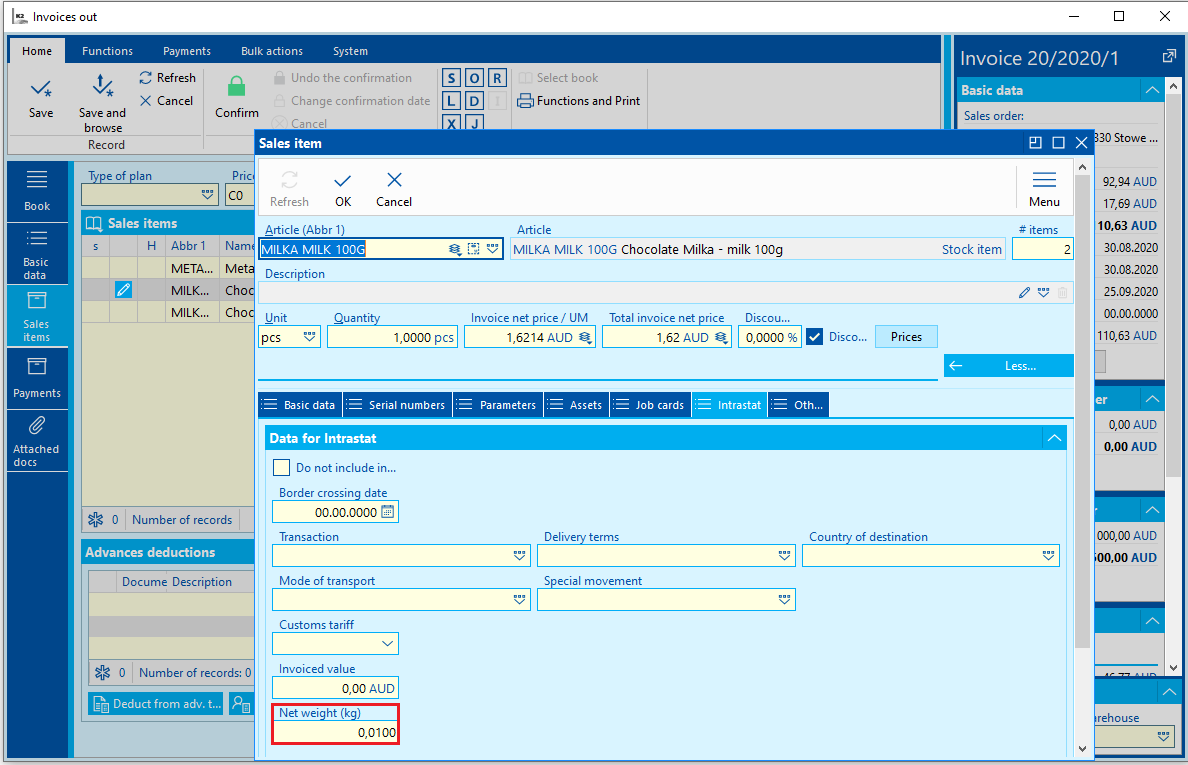Viewport: 1188px width, 765px height.
Task: Collapse the Basic data panel in Invoice pane
Action: (1152, 90)
